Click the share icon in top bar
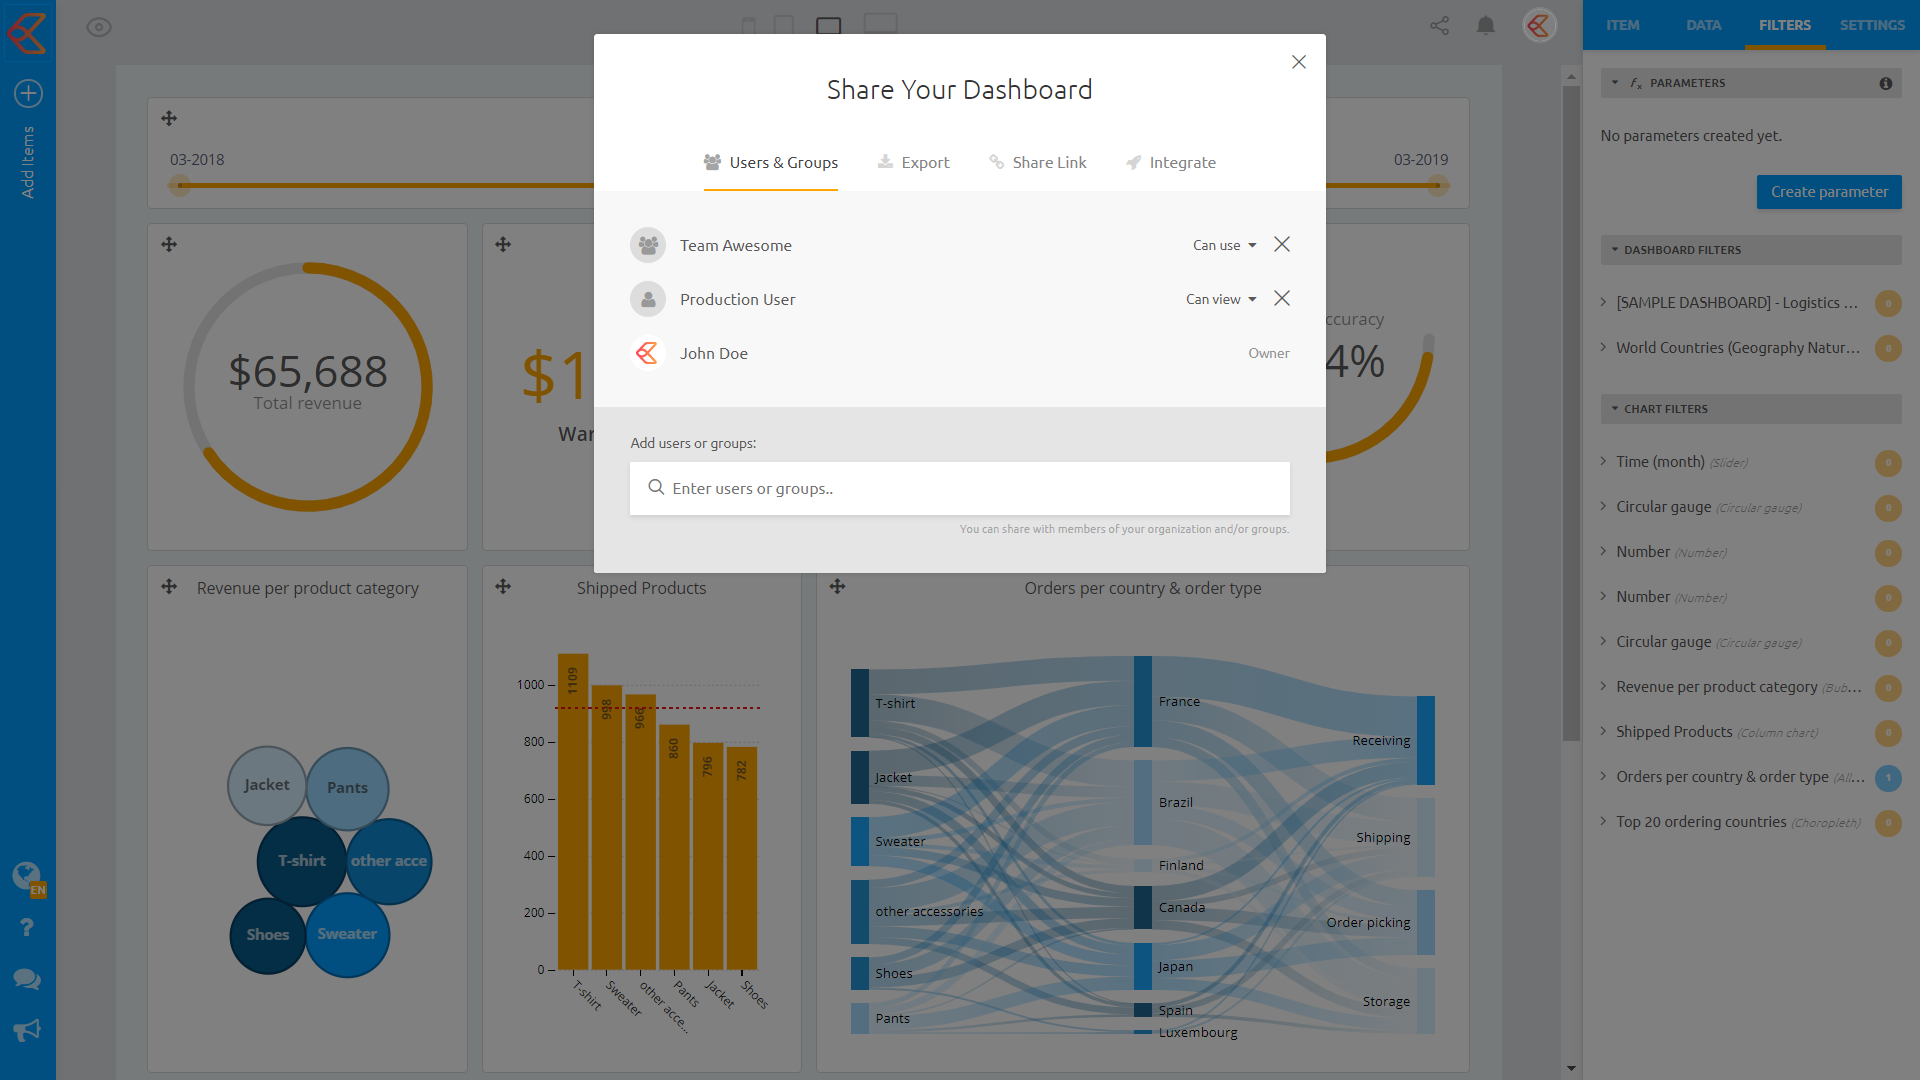This screenshot has height=1080, width=1920. click(1439, 26)
